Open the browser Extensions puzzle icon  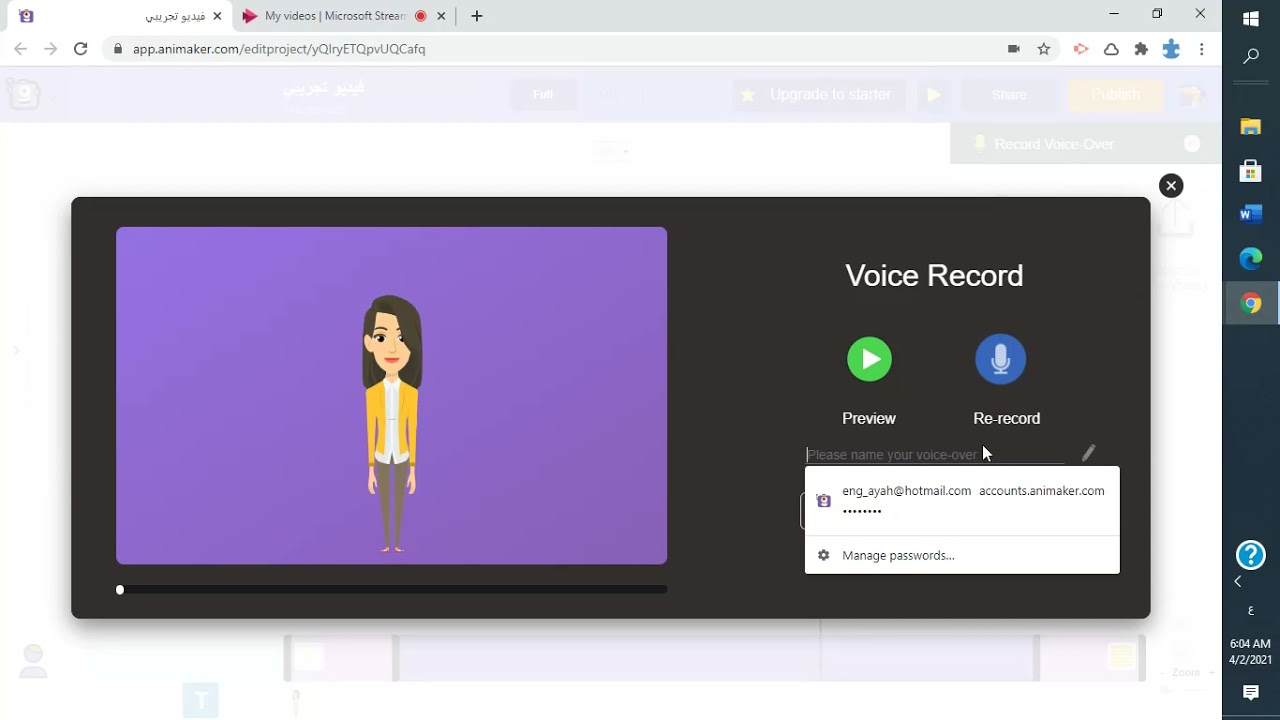pyautogui.click(x=1141, y=49)
